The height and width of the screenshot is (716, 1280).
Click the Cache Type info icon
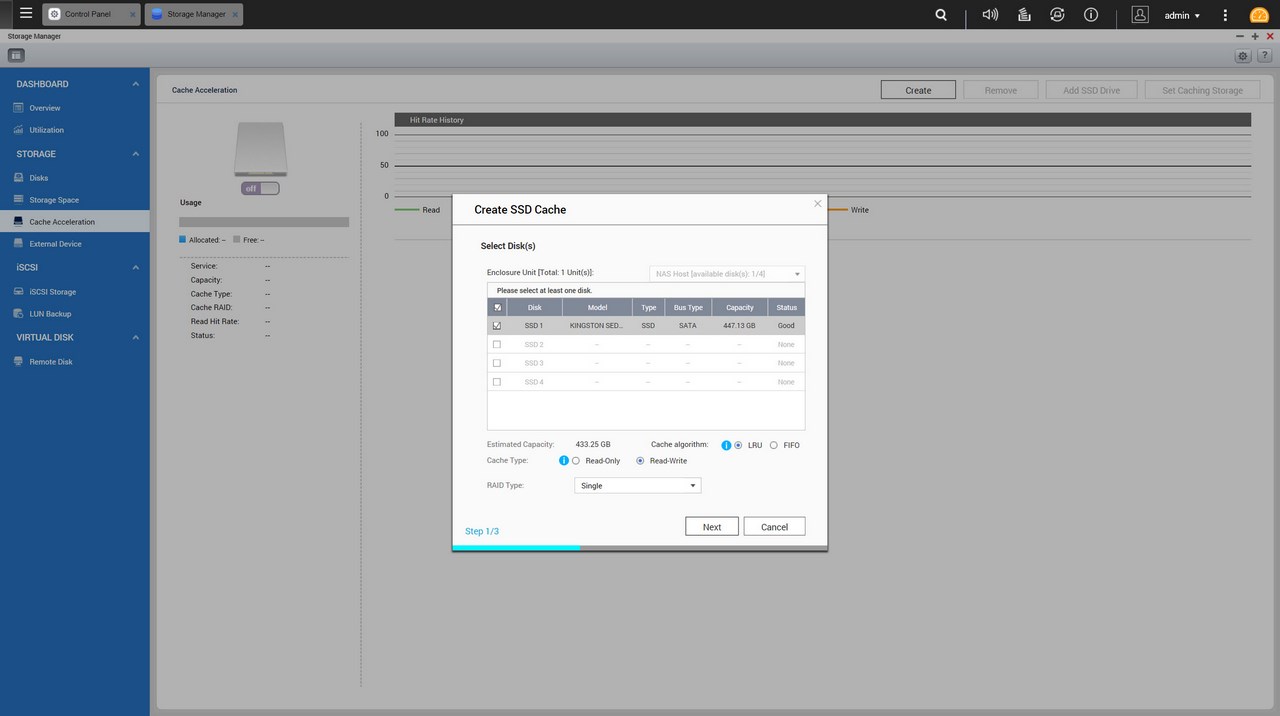563,460
